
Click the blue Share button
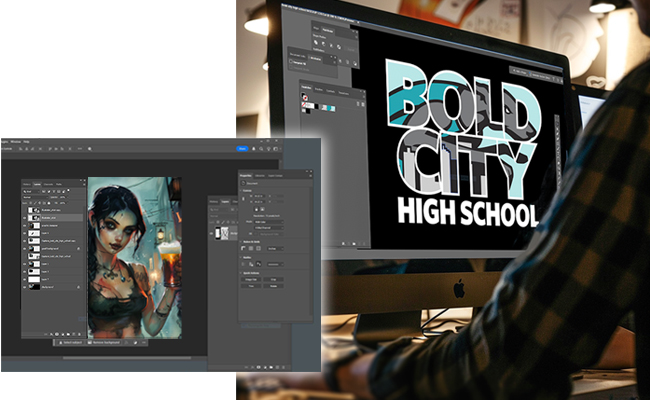(242, 149)
